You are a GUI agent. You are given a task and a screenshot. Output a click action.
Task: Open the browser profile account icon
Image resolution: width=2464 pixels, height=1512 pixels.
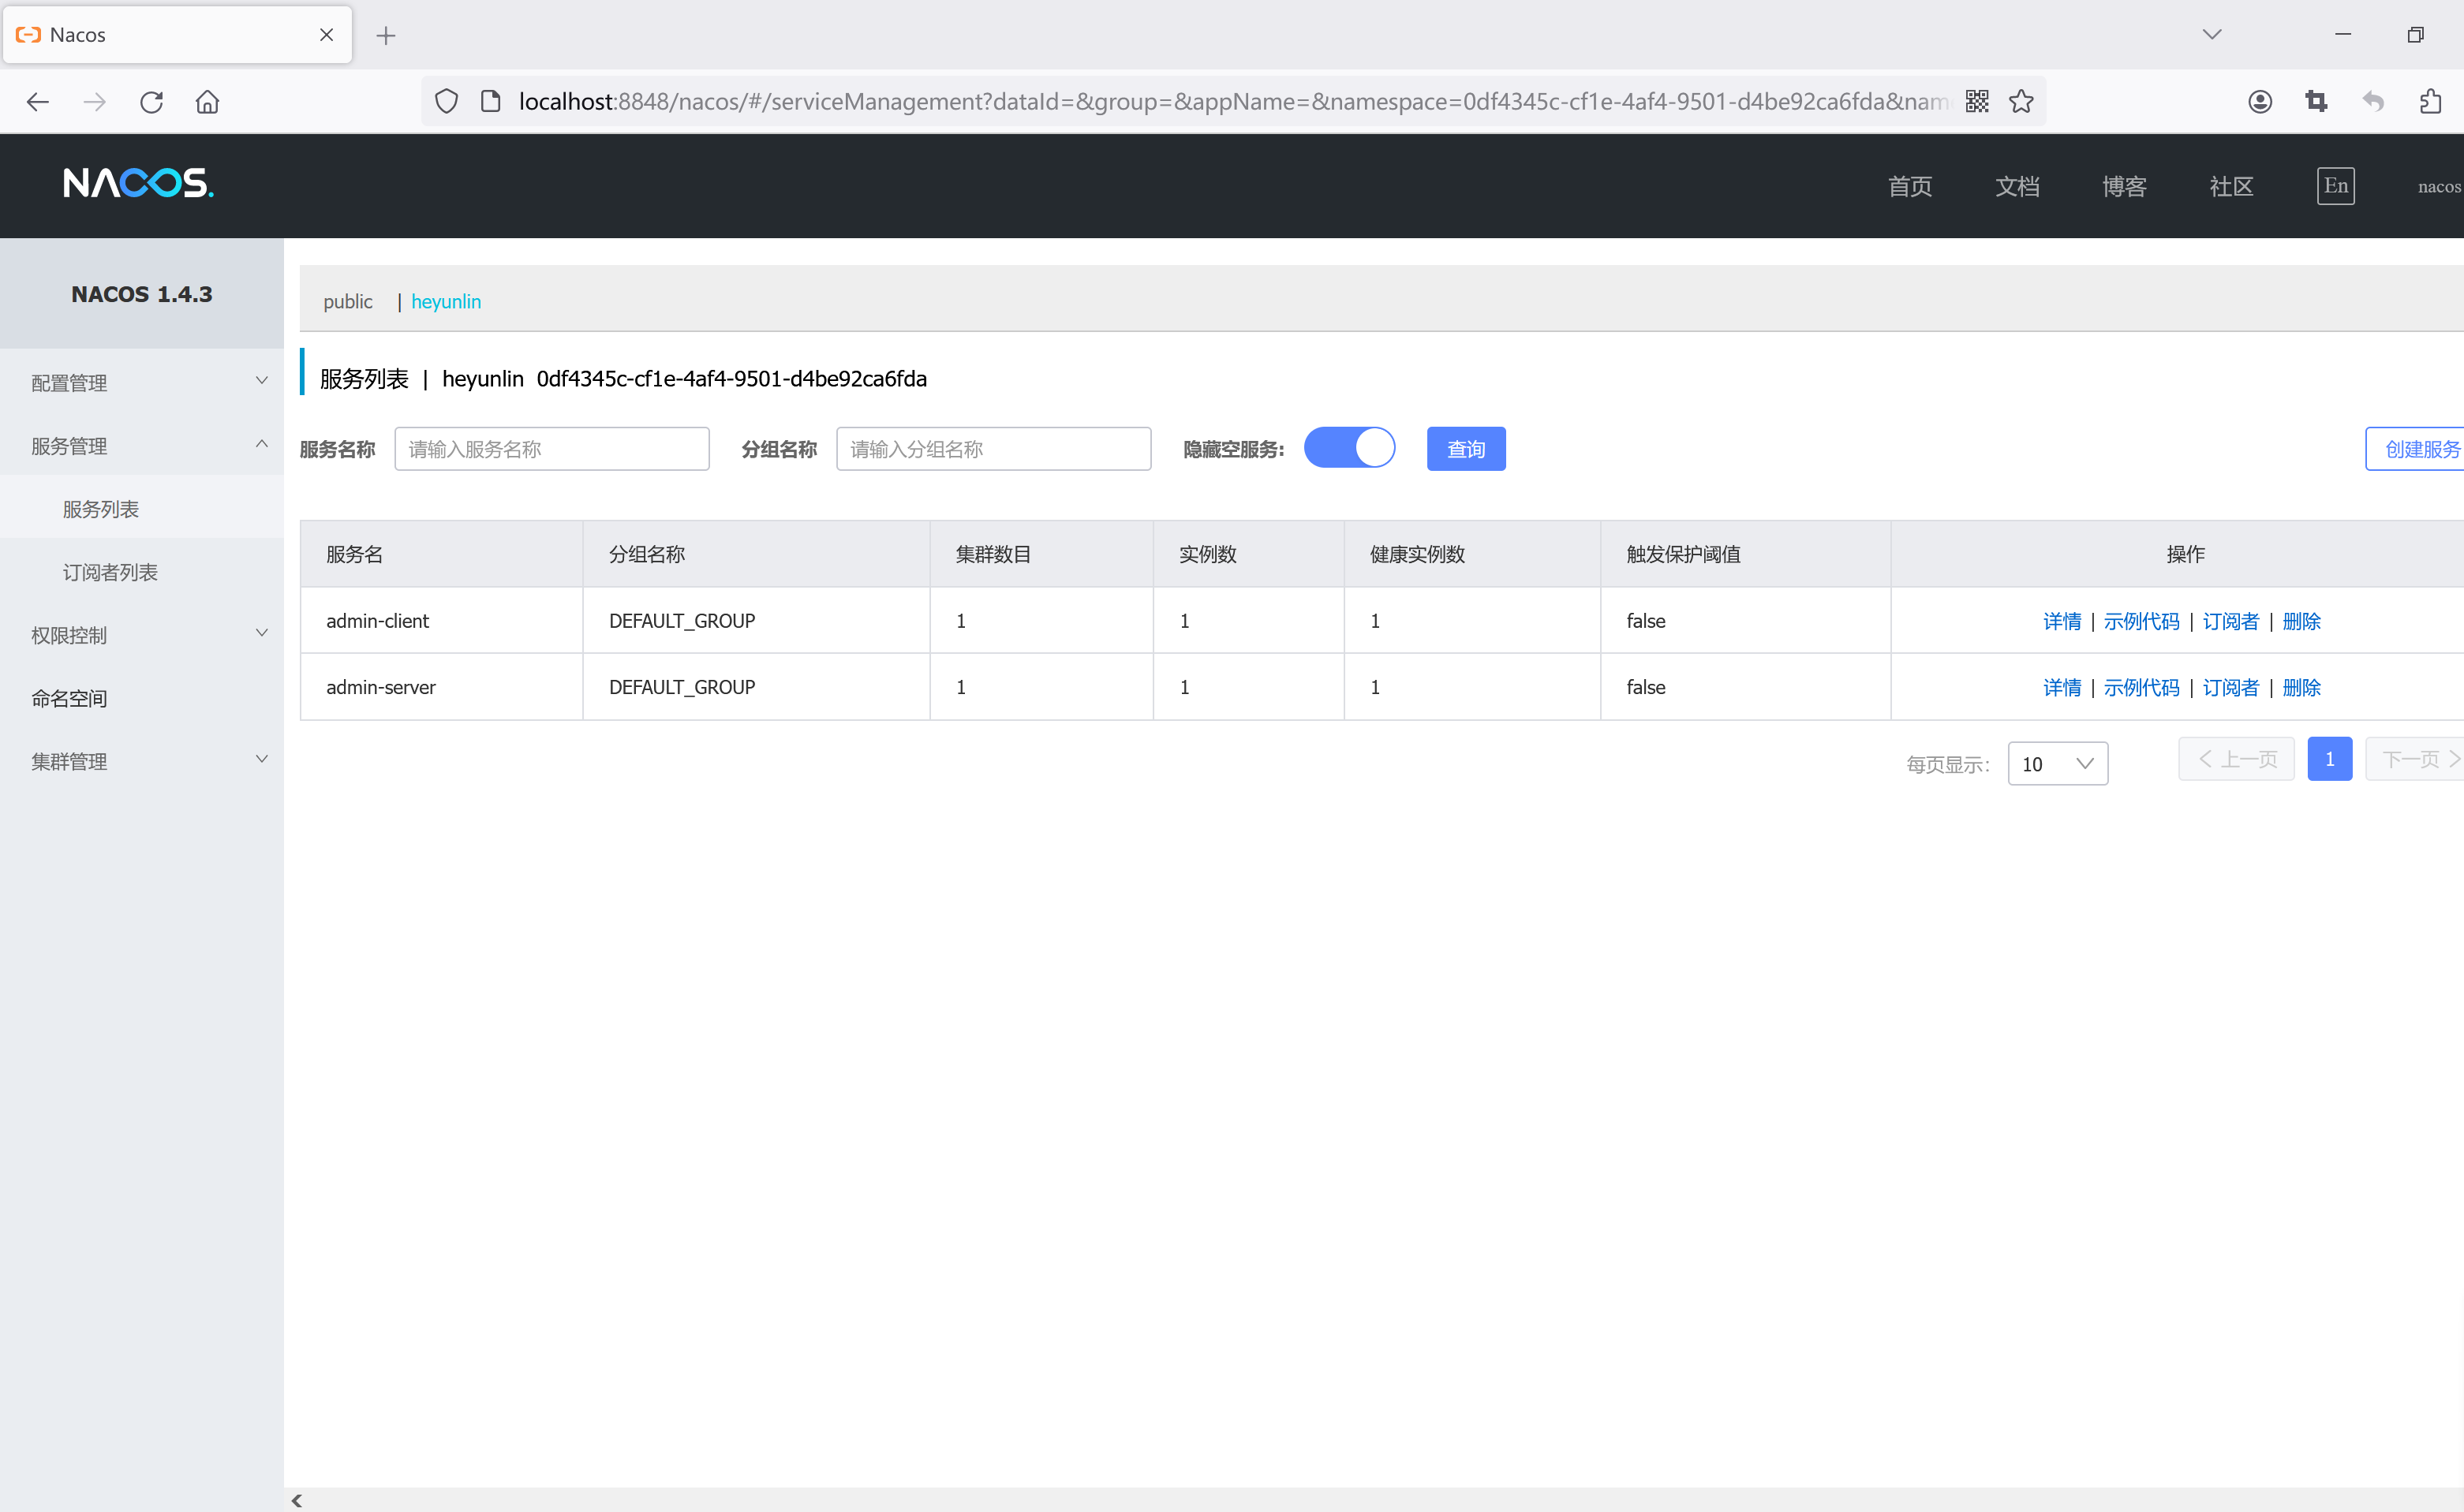pos(2260,101)
